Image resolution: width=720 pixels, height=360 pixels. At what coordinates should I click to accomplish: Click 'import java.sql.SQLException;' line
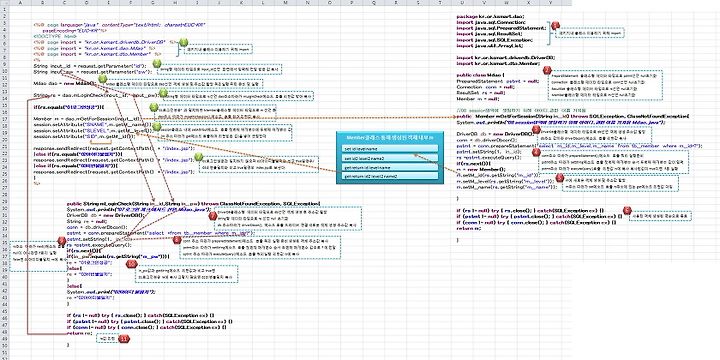point(495,40)
